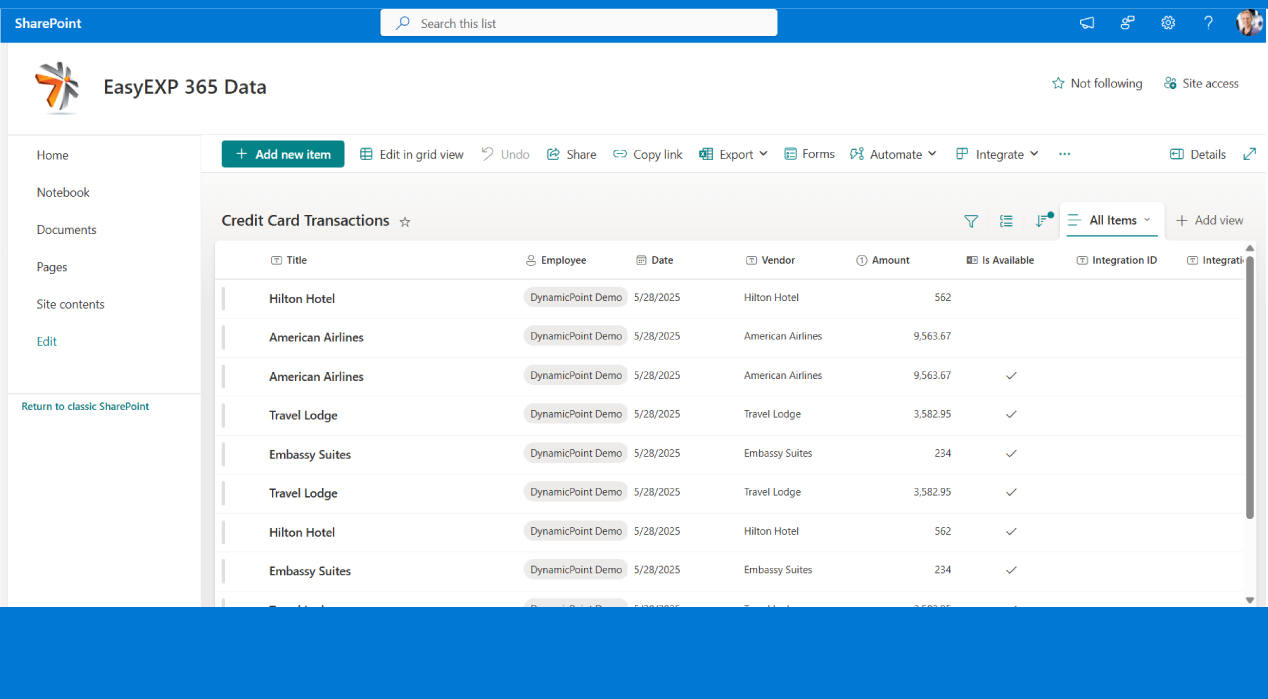Click the scroll down arrow of the list

[x=1250, y=600]
